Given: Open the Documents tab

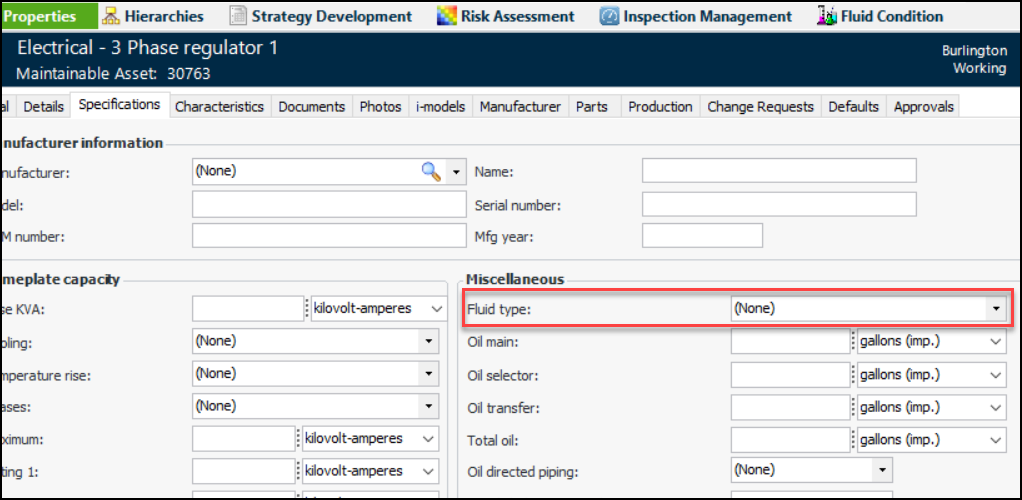Looking at the screenshot, I should (311, 106).
